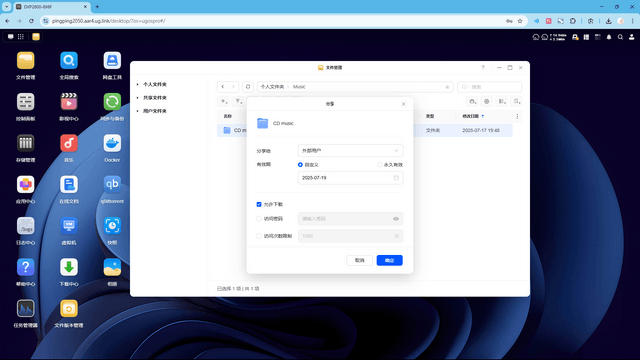Open the 文件管理 desktop app icon
Viewport: 640px width, 360px height.
[25, 61]
